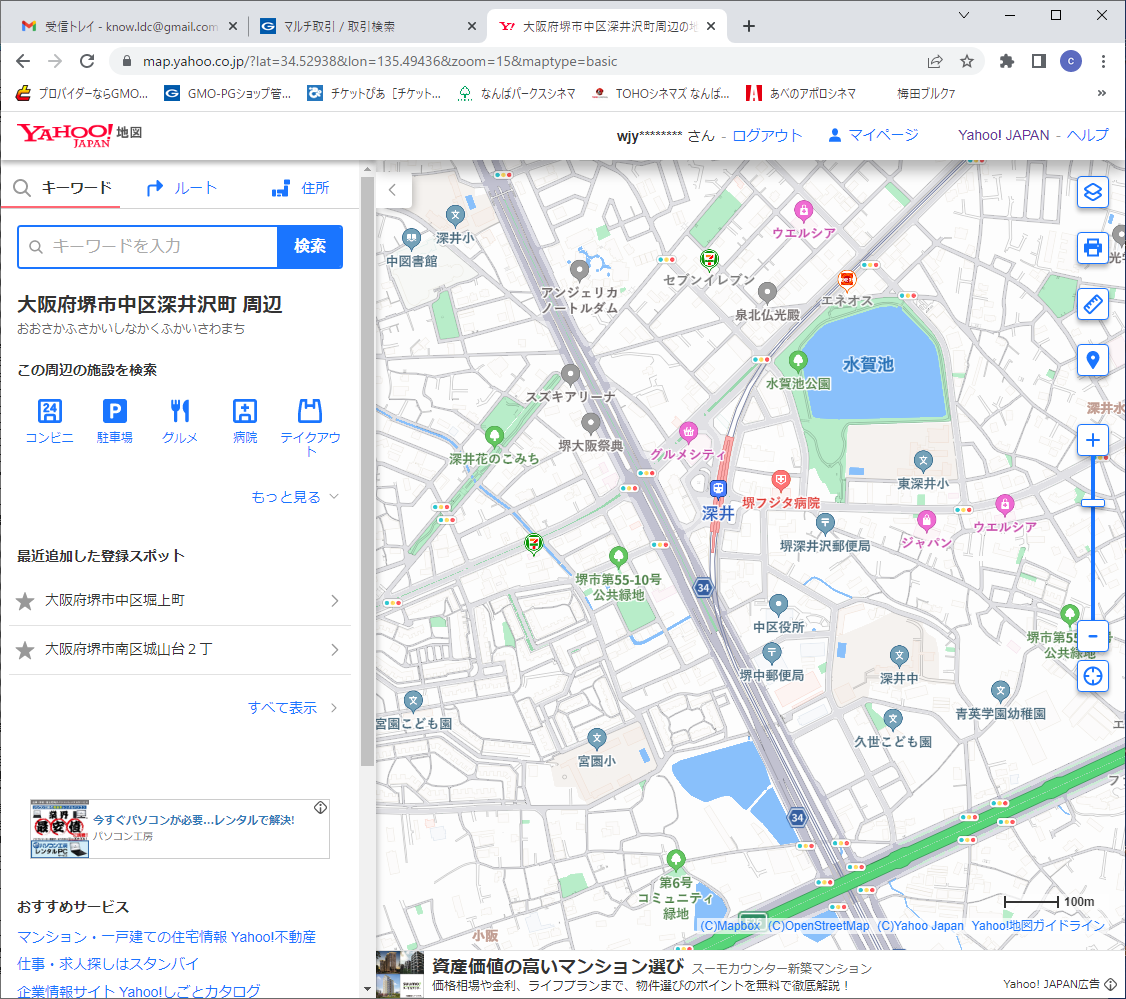Image resolution: width=1126 pixels, height=999 pixels.
Task: Click the コンビニ convenience store icon
Action: 49,411
